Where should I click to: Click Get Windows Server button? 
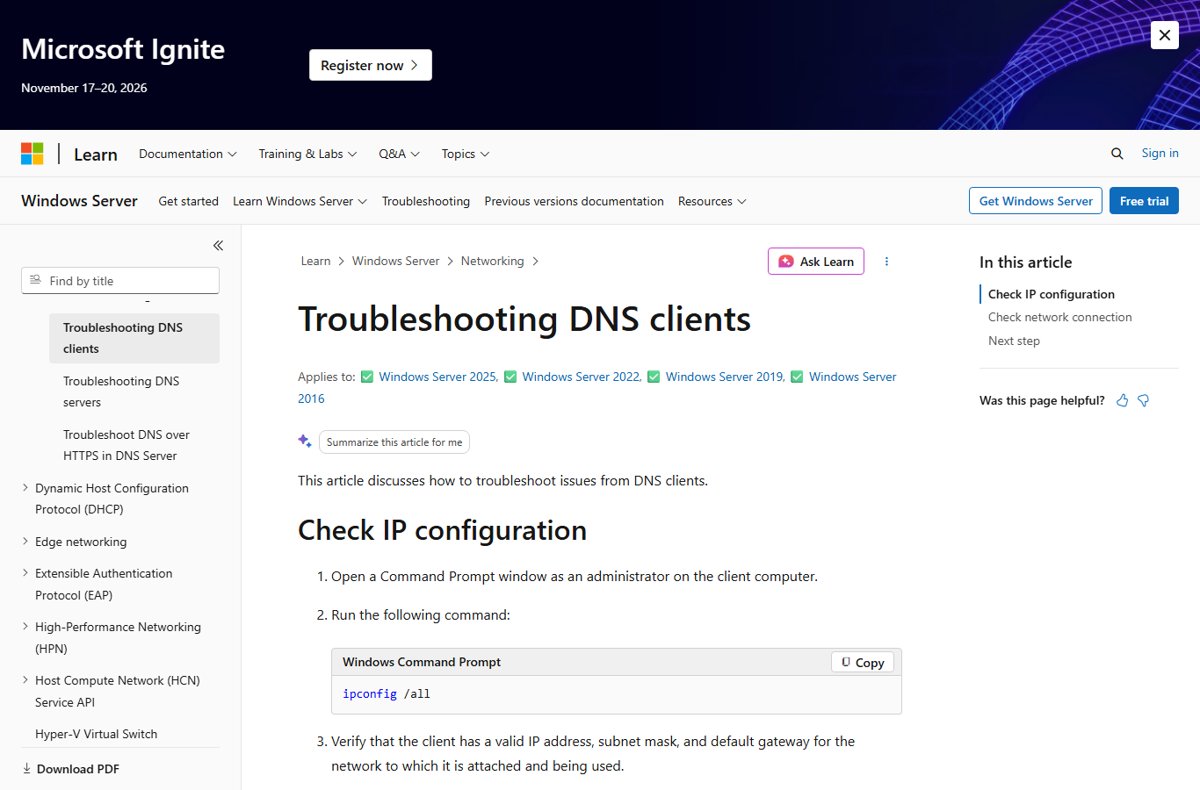point(1036,201)
